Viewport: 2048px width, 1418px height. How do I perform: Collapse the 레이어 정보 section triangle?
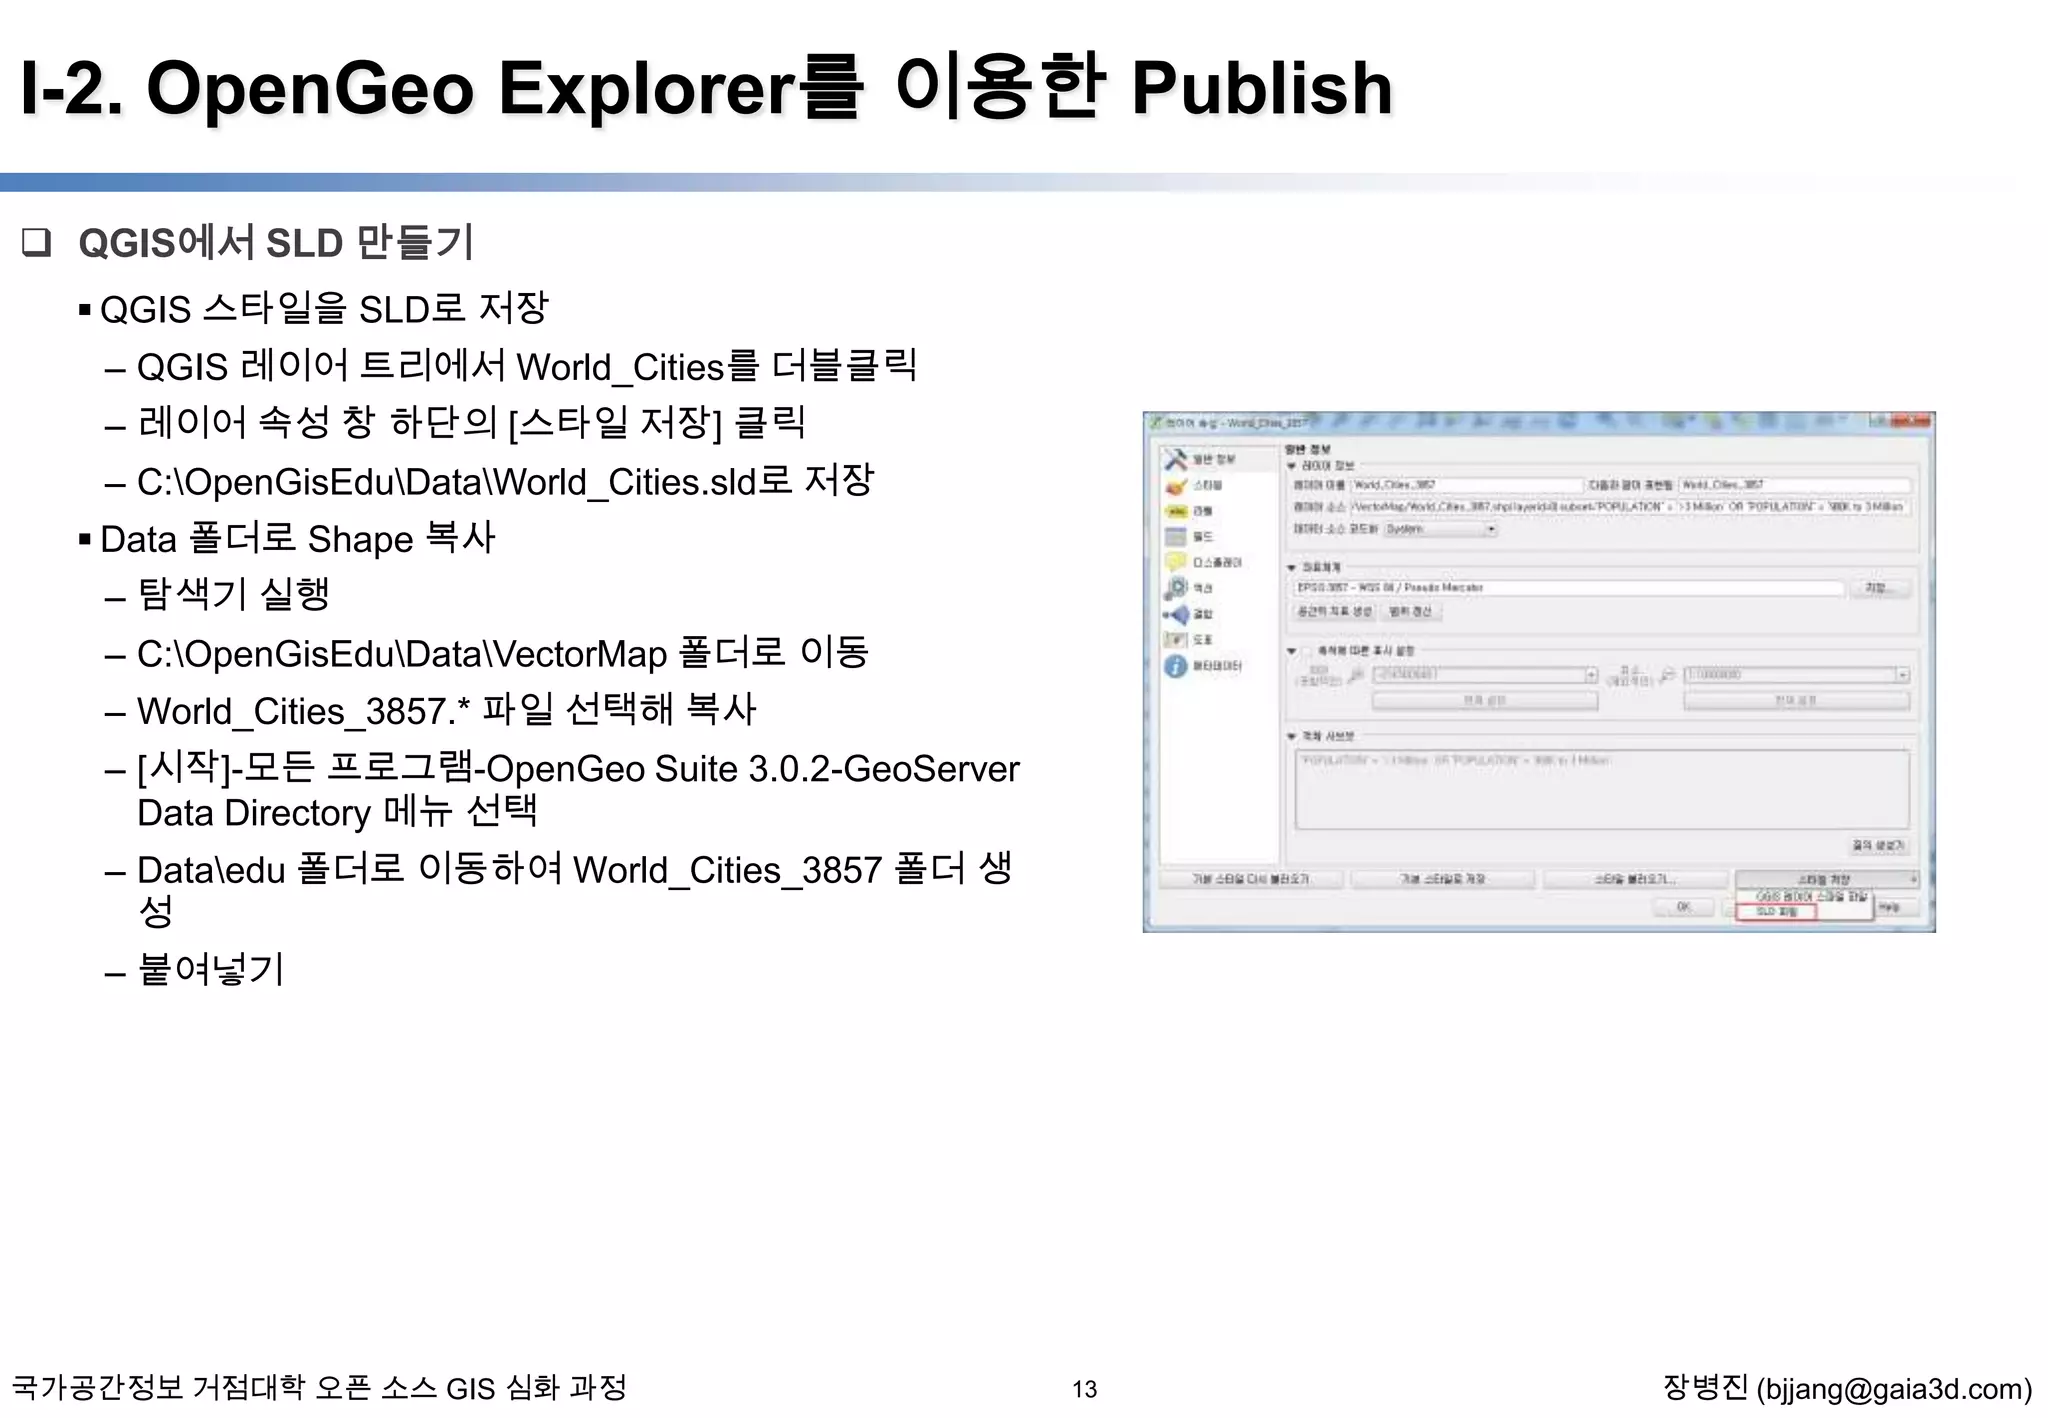[x=1292, y=466]
